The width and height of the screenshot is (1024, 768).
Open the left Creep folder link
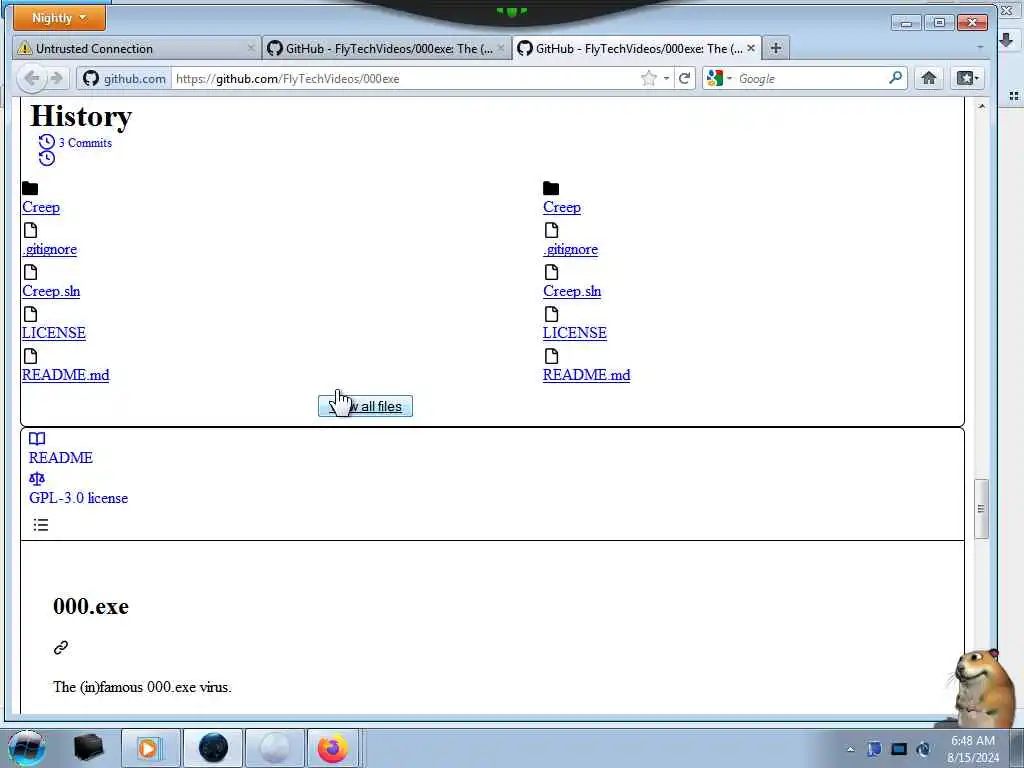click(x=41, y=207)
